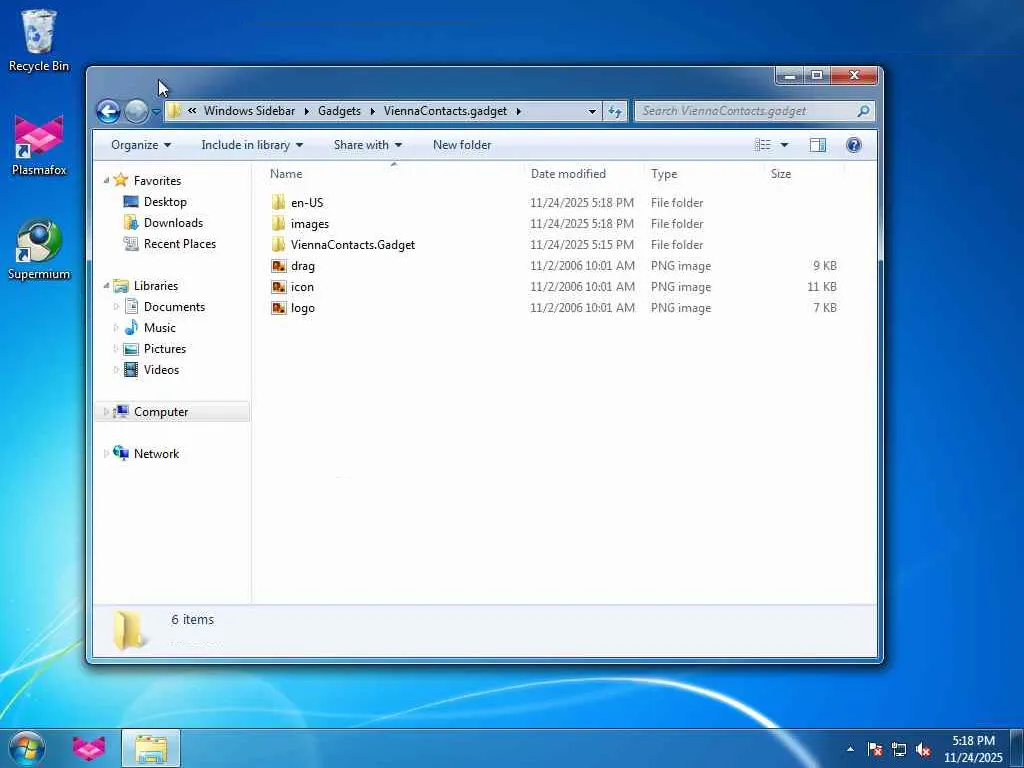Click the logo file name
Image resolution: width=1024 pixels, height=768 pixels.
click(302, 308)
